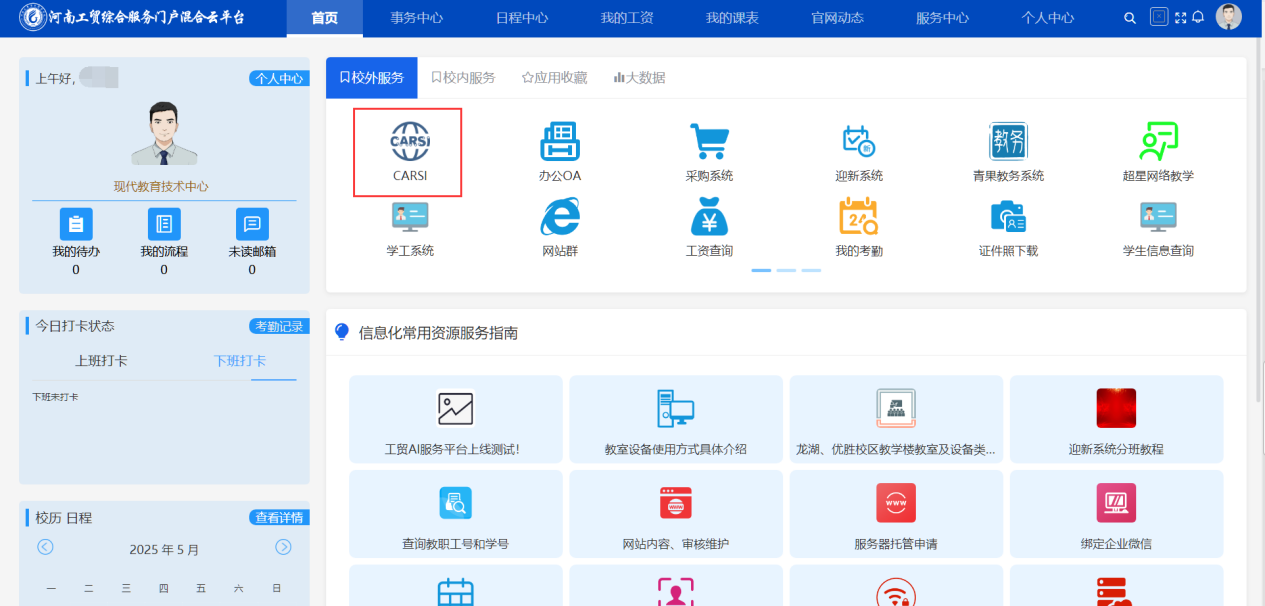Image resolution: width=1265 pixels, height=606 pixels.
Task: Click the search magnifier in header
Action: click(1130, 18)
